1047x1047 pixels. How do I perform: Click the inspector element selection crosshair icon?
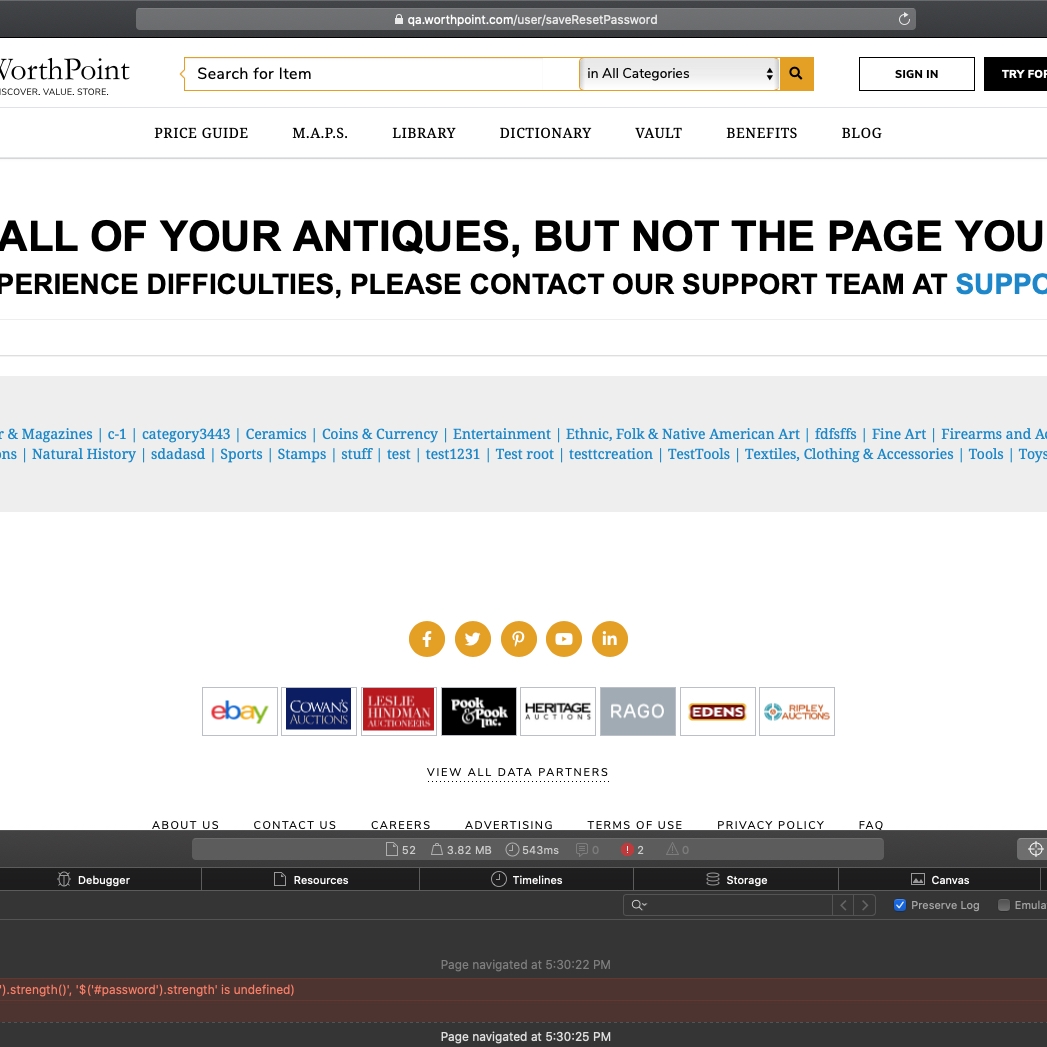[1035, 849]
